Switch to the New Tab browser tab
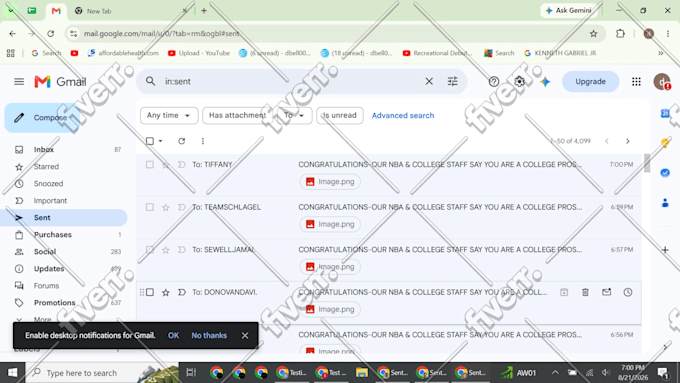 [x=130, y=11]
